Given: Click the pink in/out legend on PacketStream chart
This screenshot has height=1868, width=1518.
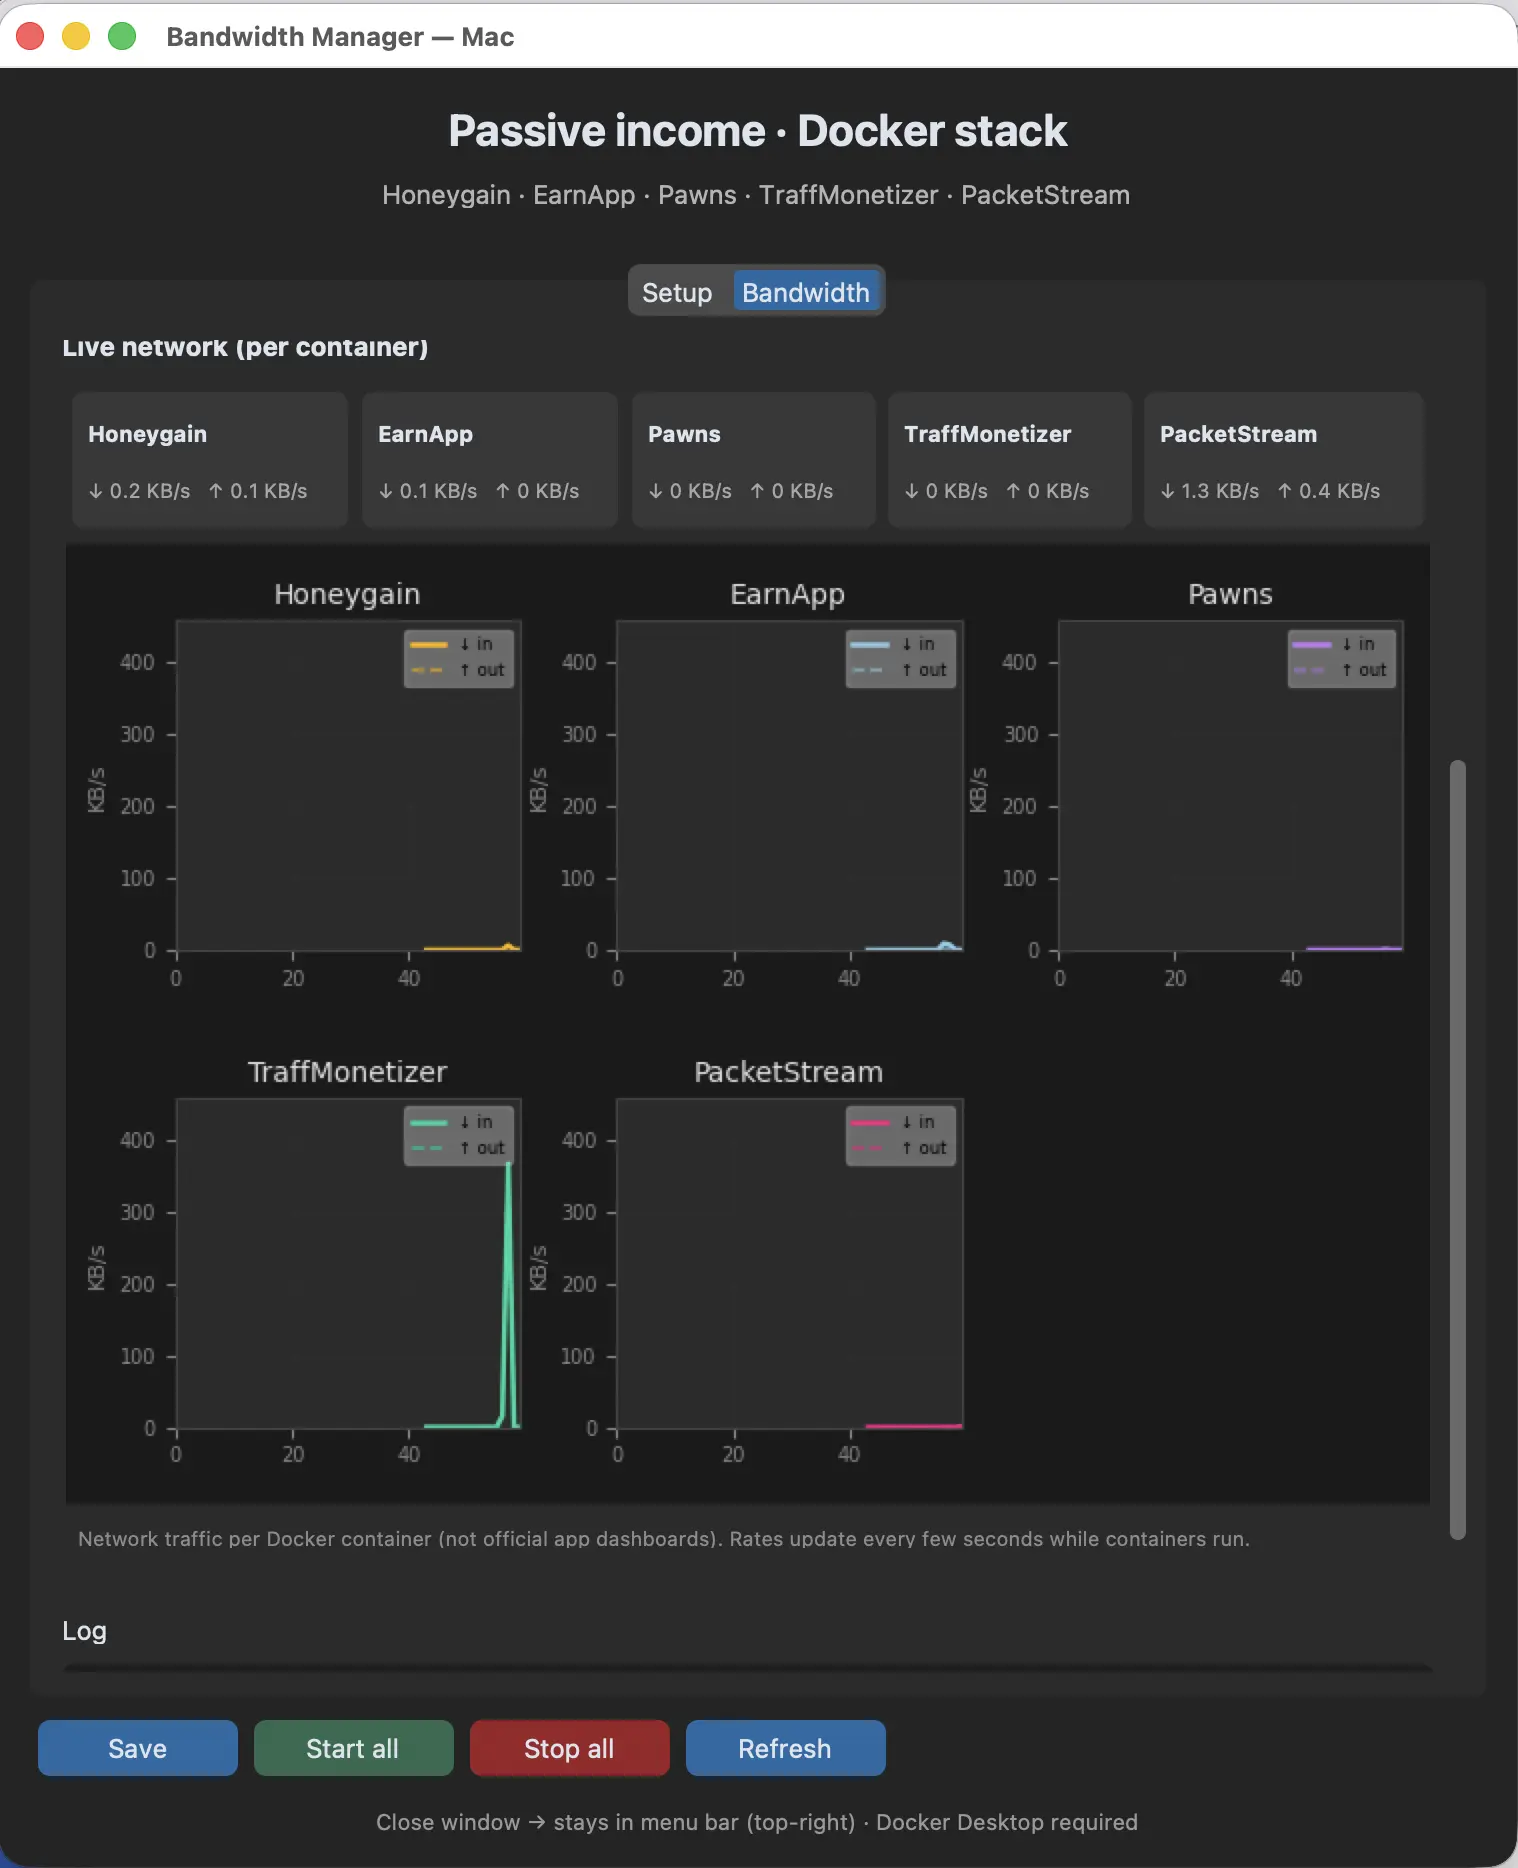Looking at the screenshot, I should coord(901,1136).
